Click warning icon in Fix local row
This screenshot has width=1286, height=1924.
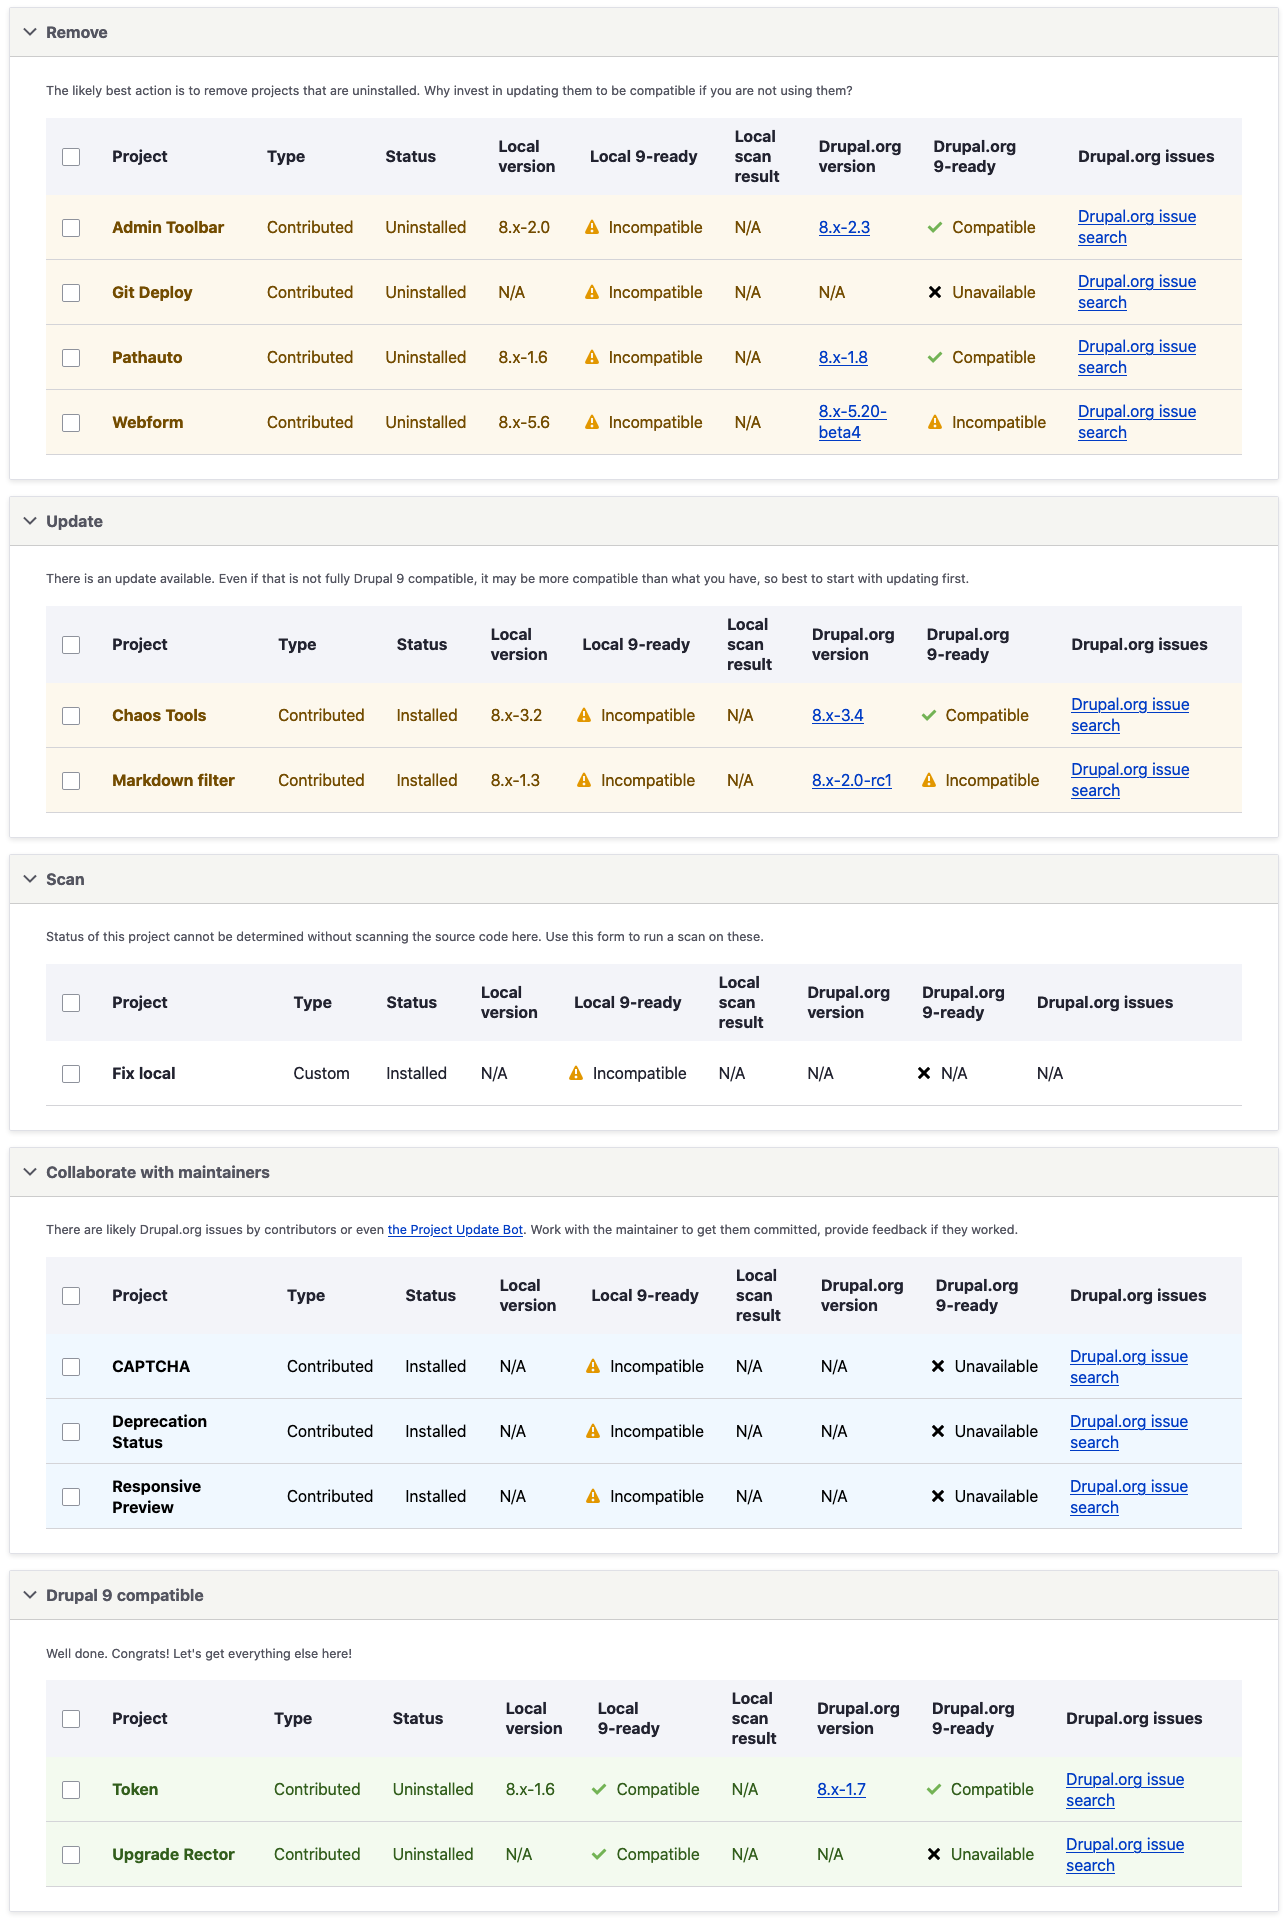pos(576,1073)
